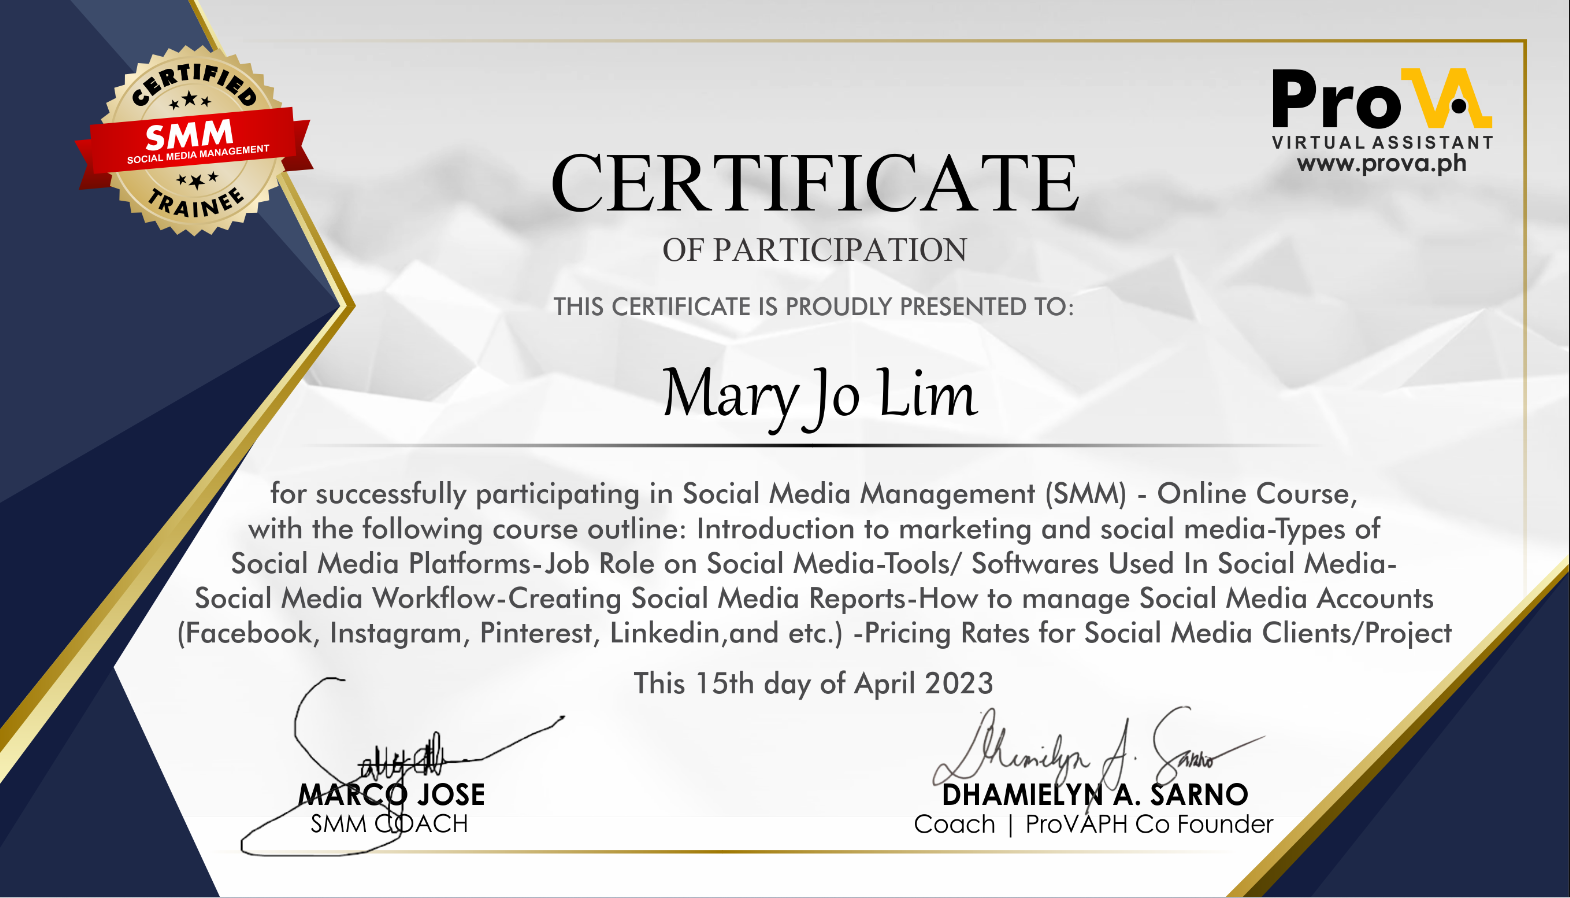Viewport: 1570px width, 898px height.
Task: Select the DHAMIELYN A. SARNO name text
Action: tap(1095, 795)
